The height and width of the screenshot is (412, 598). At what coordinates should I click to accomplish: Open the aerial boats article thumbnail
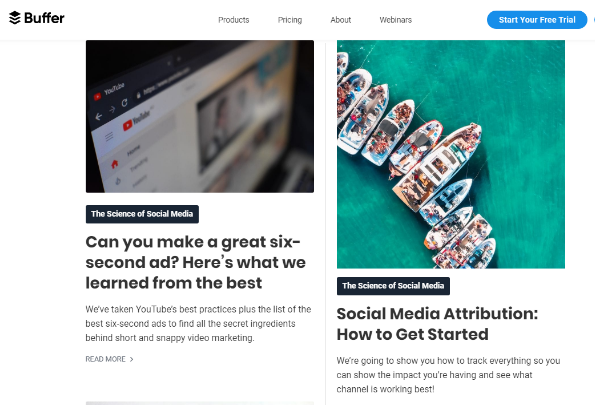click(451, 154)
